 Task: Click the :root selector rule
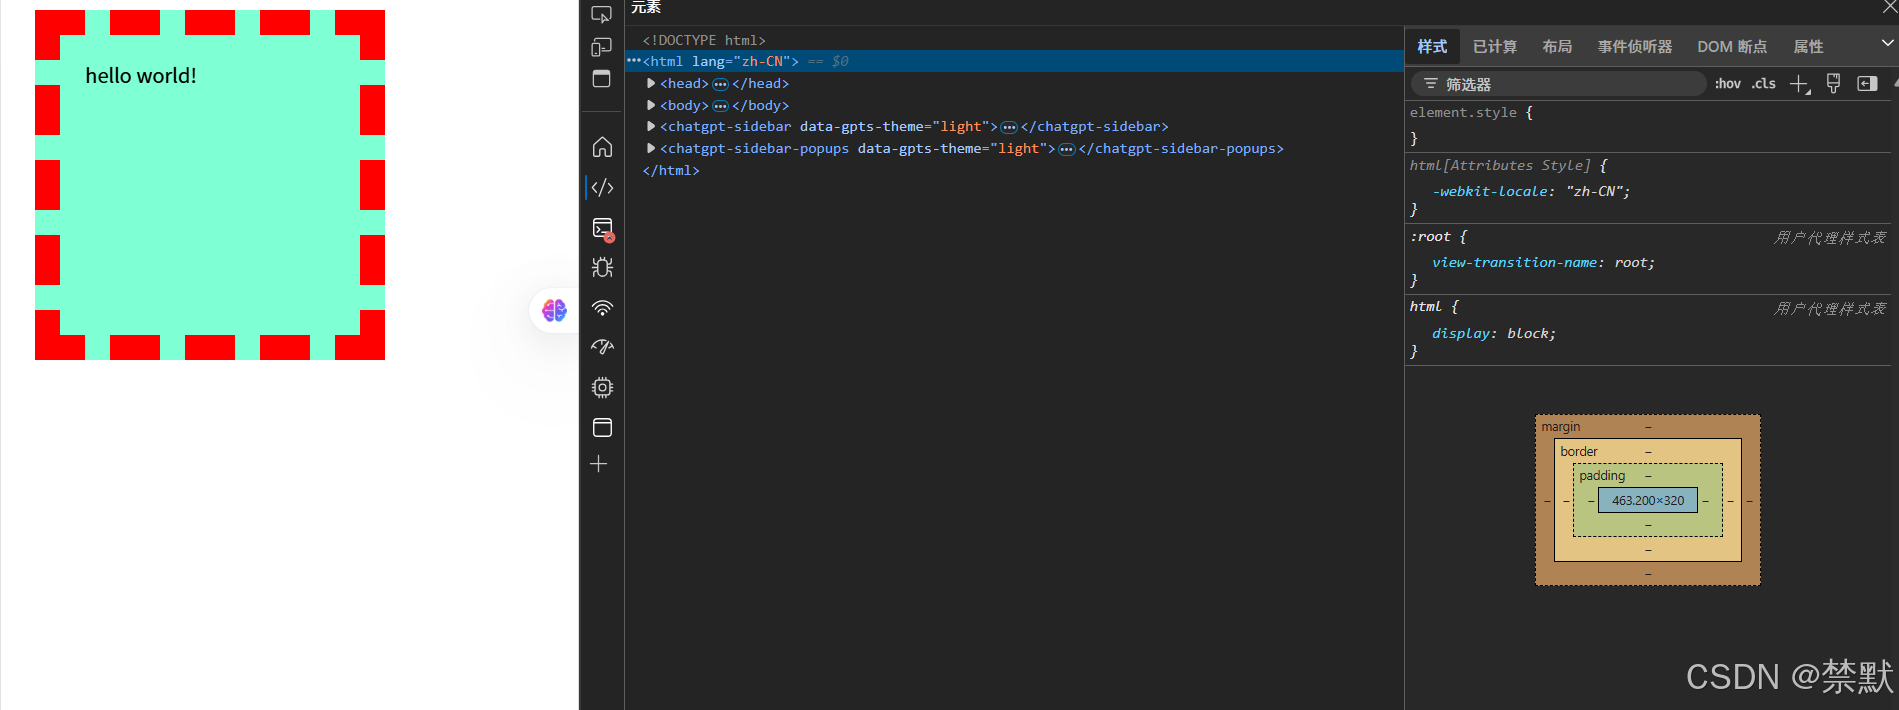(x=1430, y=236)
